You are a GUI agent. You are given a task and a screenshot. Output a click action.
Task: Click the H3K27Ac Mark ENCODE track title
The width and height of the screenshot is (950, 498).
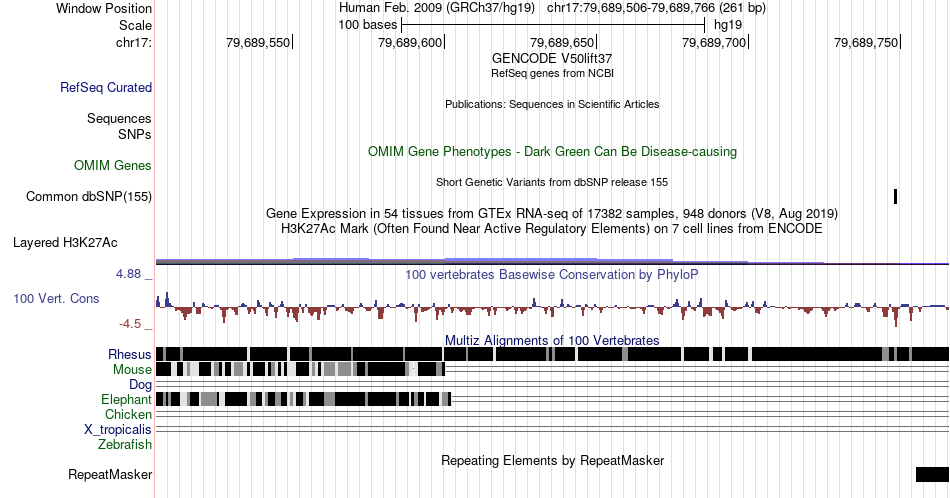552,228
